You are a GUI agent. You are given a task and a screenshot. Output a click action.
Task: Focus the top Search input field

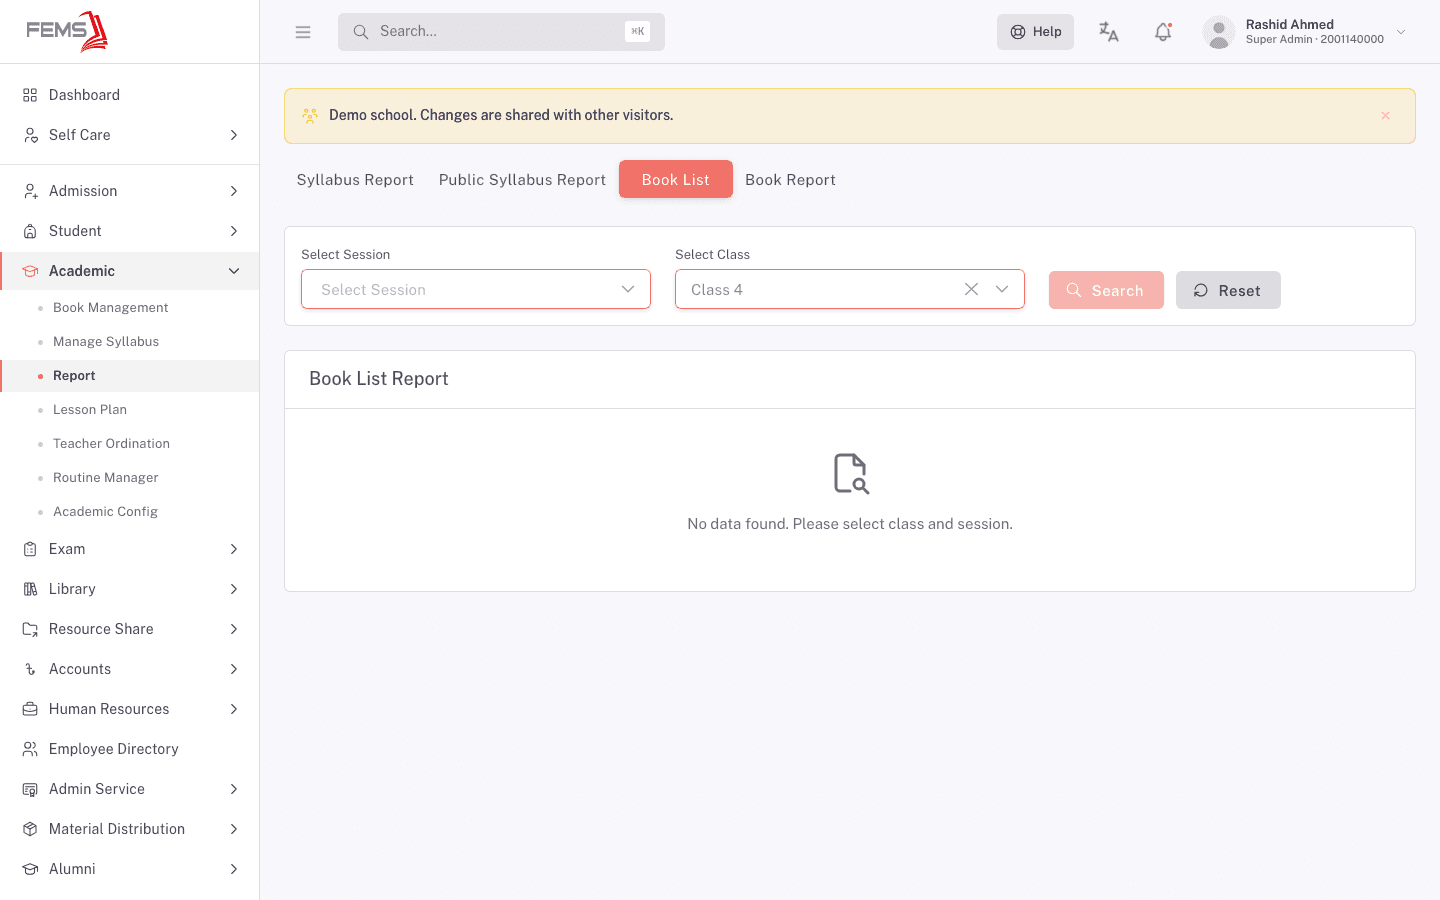[501, 32]
